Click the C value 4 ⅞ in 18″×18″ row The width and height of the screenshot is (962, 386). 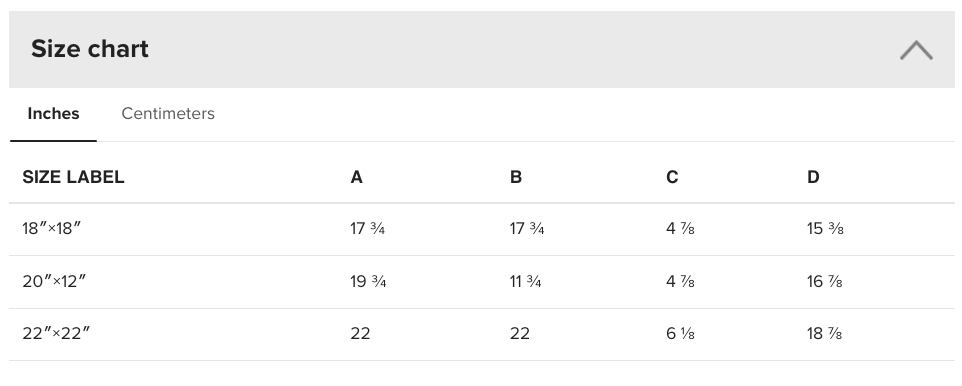coord(680,228)
